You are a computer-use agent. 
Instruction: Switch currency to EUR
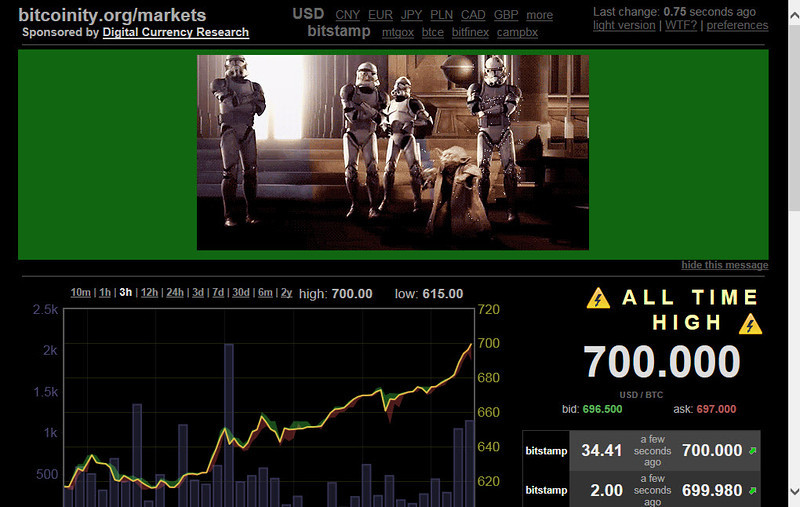[x=380, y=15]
